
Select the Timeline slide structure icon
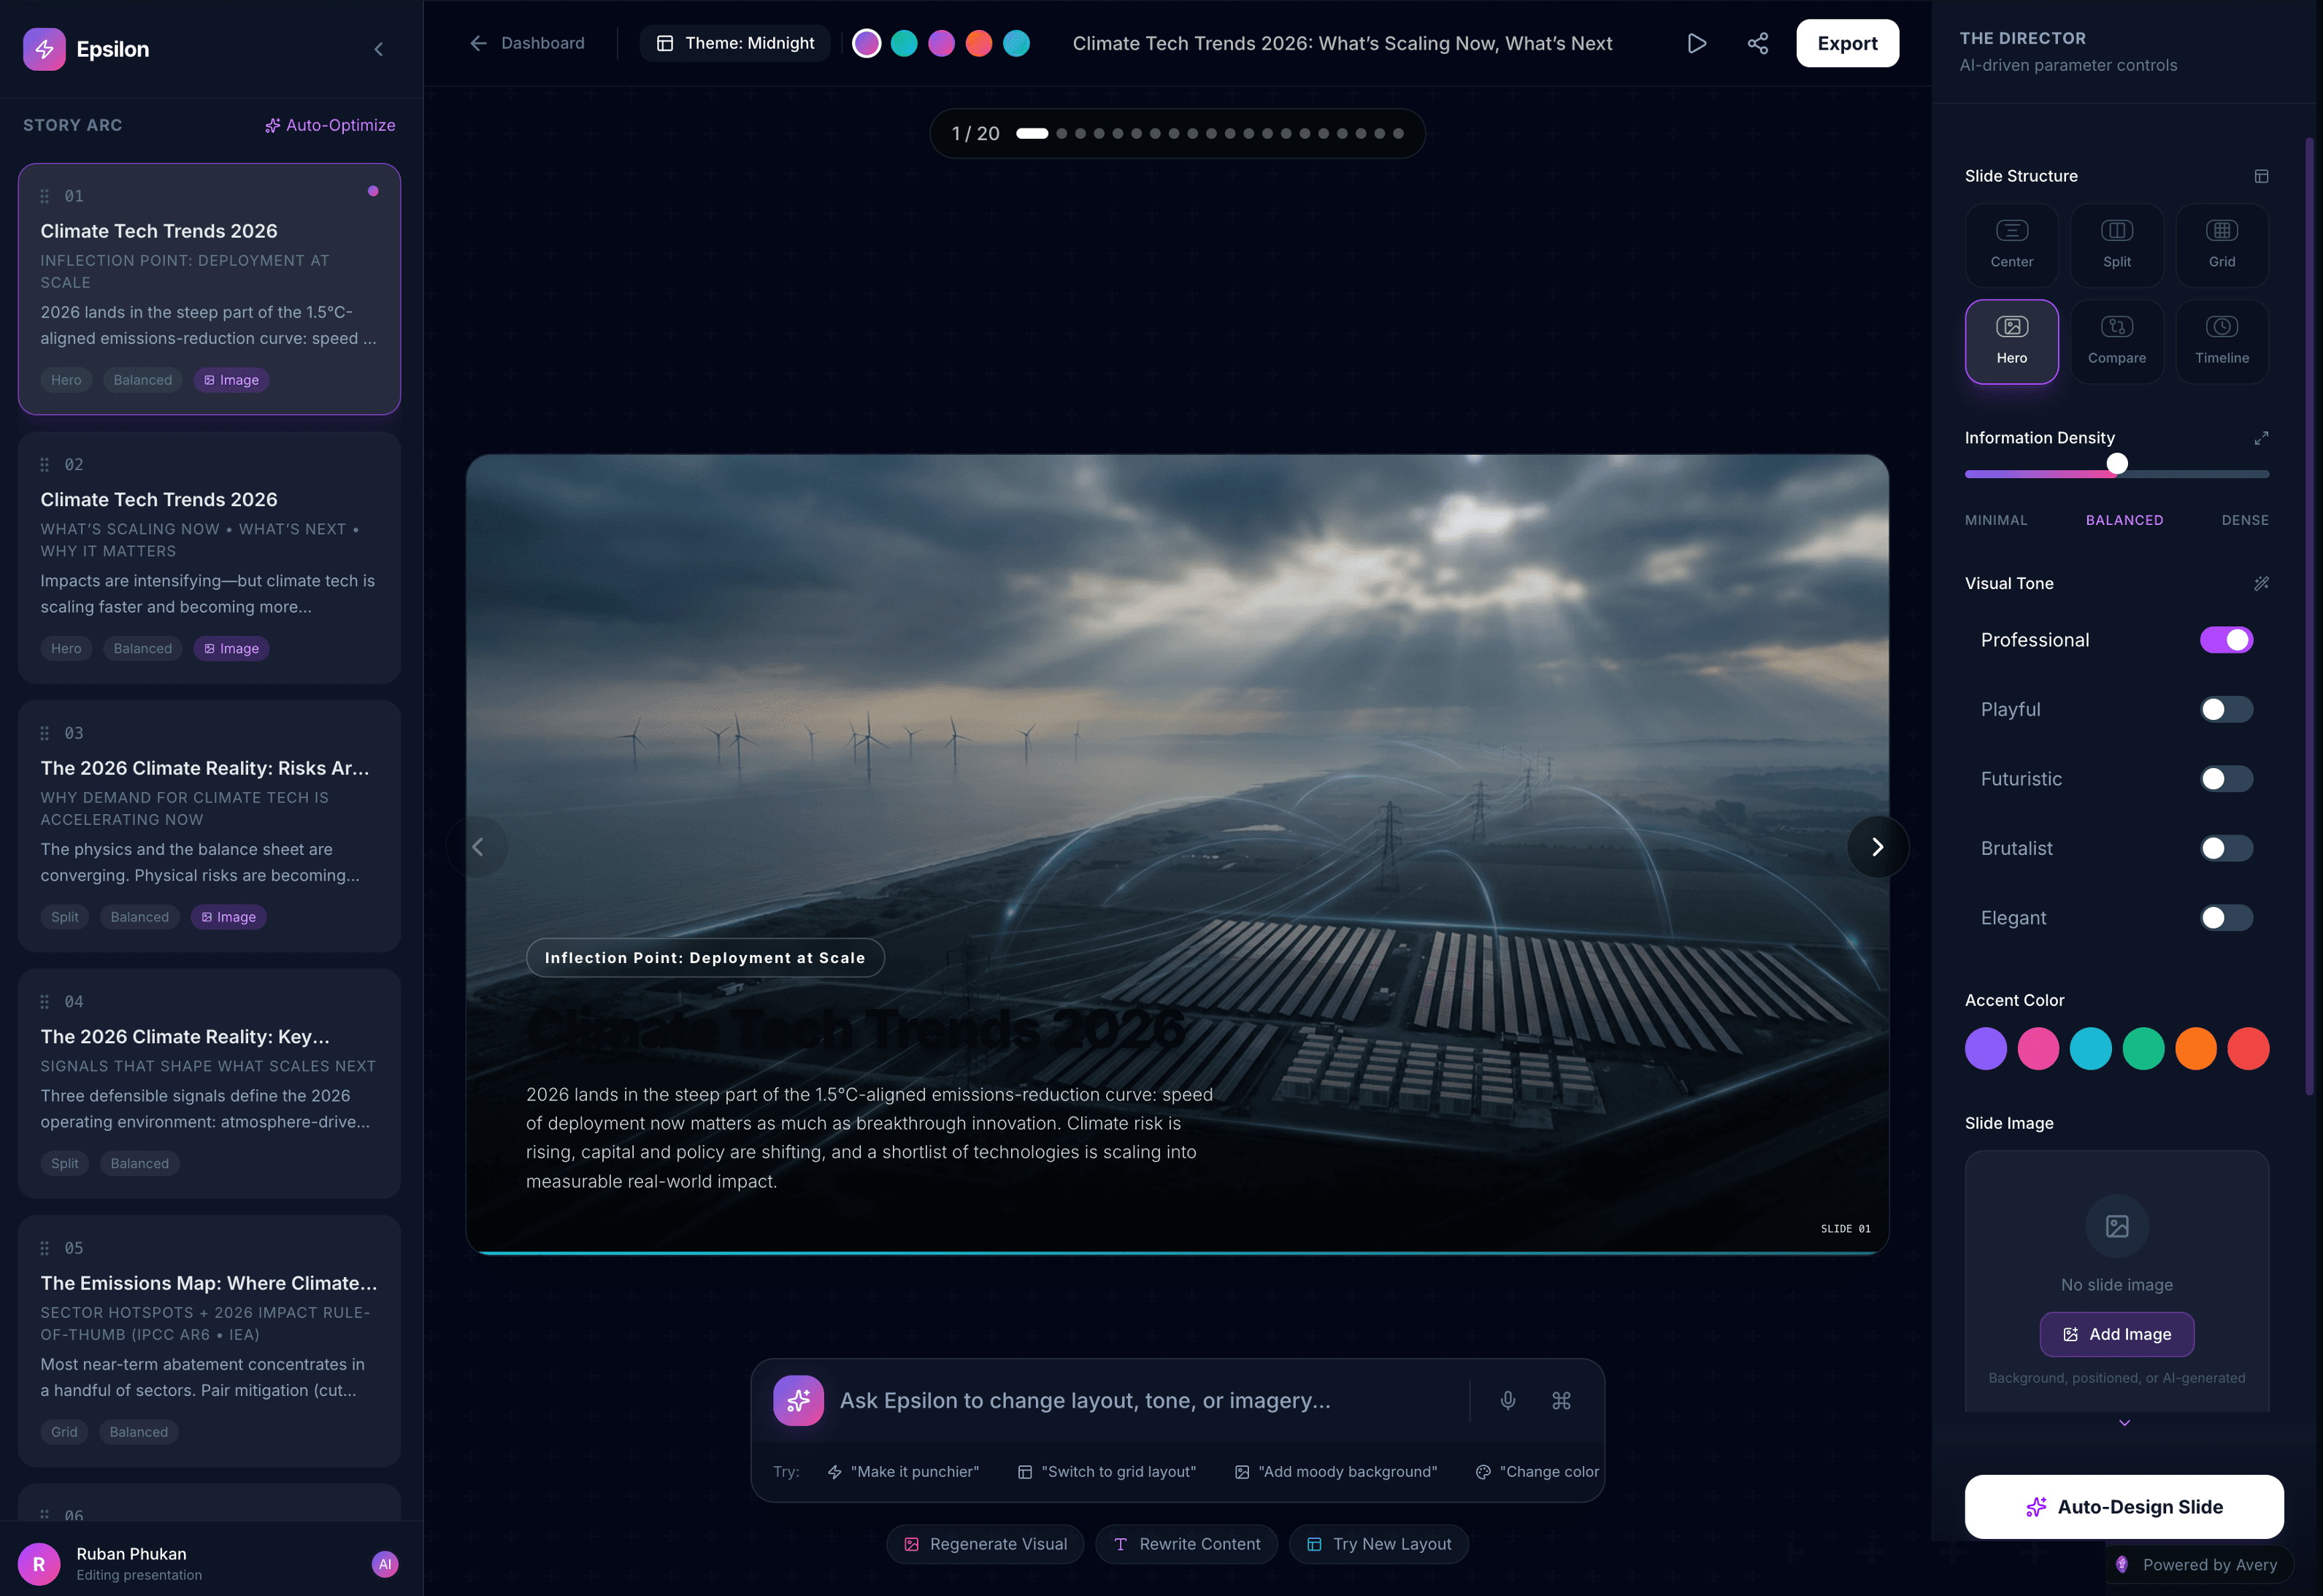(2221, 341)
